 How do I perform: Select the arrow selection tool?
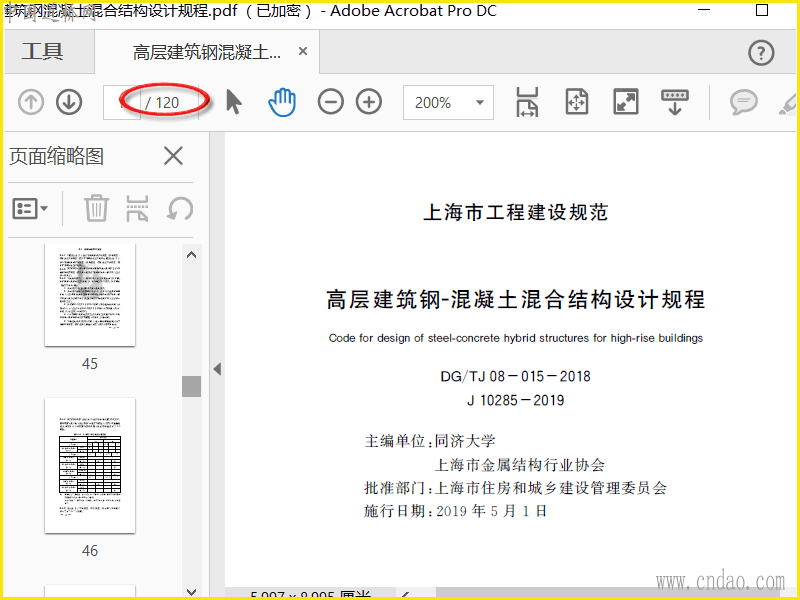pyautogui.click(x=234, y=102)
